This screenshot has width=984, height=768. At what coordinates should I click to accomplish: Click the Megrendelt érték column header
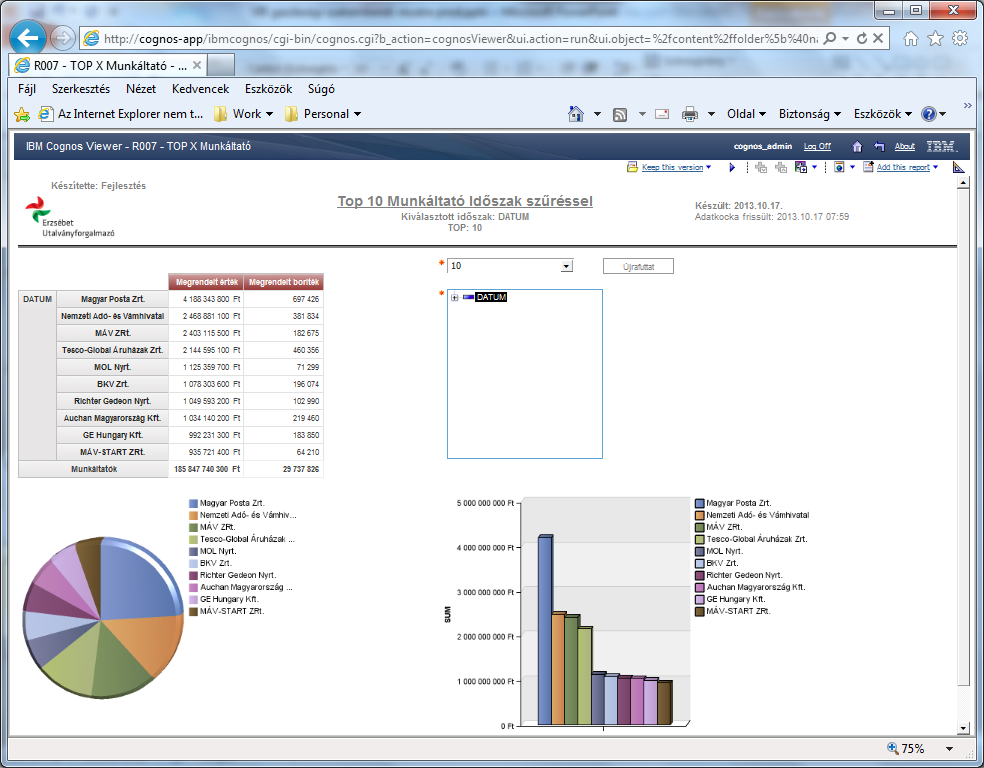pyautogui.click(x=206, y=282)
